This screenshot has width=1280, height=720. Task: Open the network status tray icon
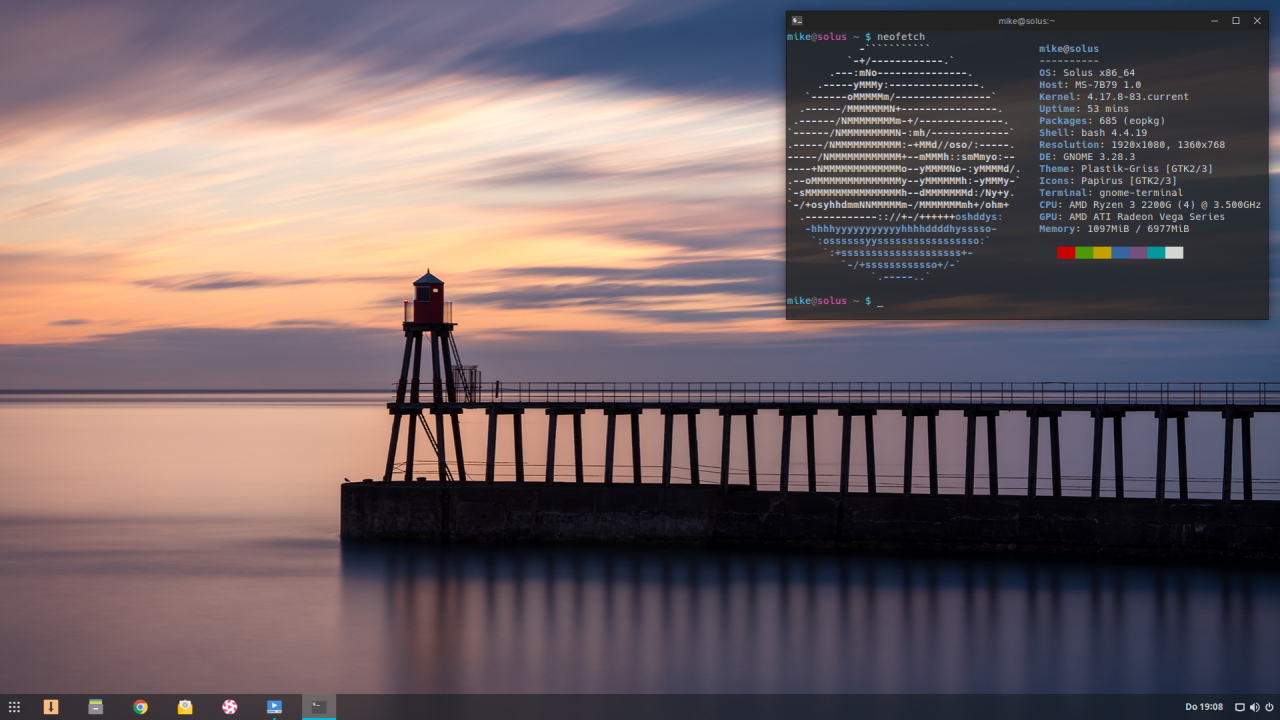tap(1240, 707)
